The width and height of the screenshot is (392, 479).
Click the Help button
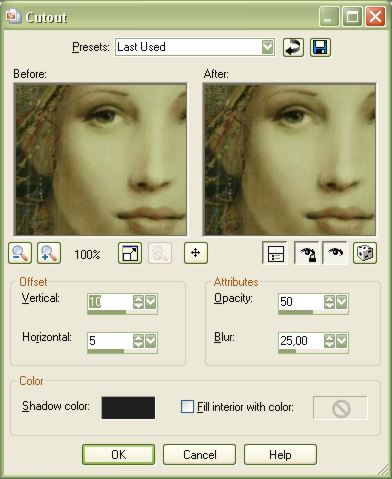point(280,455)
